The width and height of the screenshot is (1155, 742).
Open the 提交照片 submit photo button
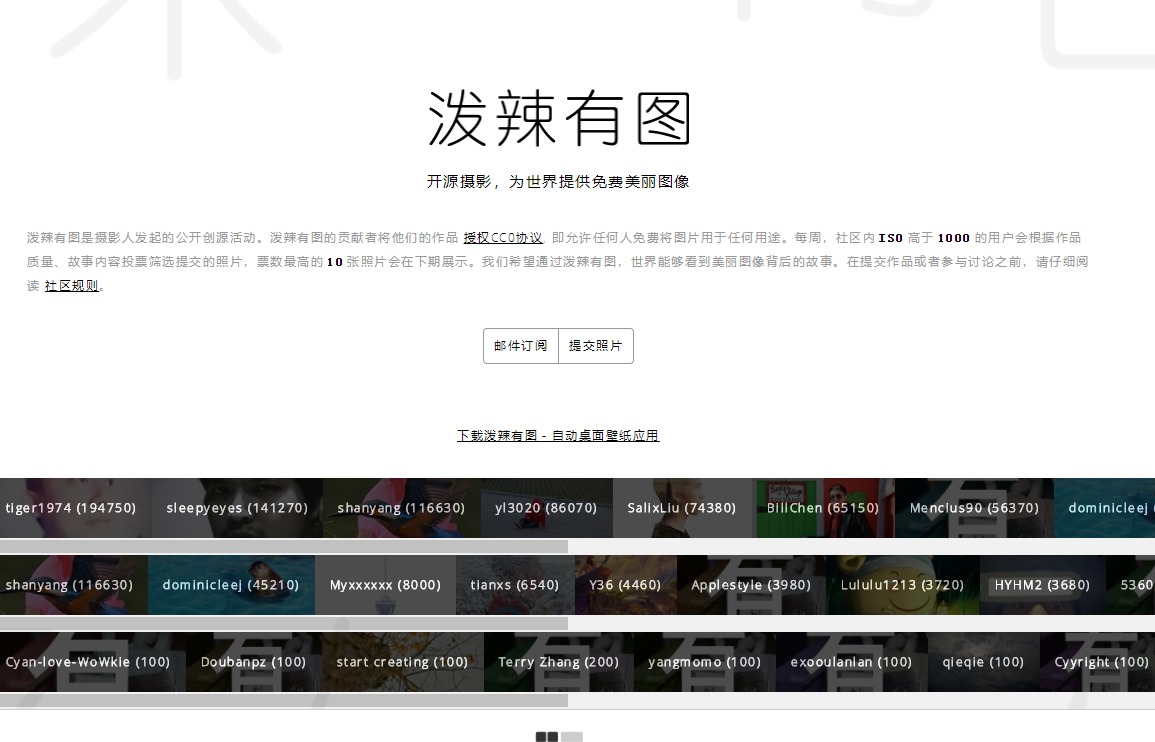point(596,346)
